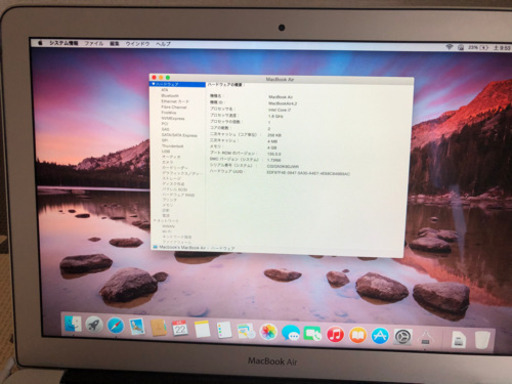Select NVMExpress in the sidebar

pos(173,118)
